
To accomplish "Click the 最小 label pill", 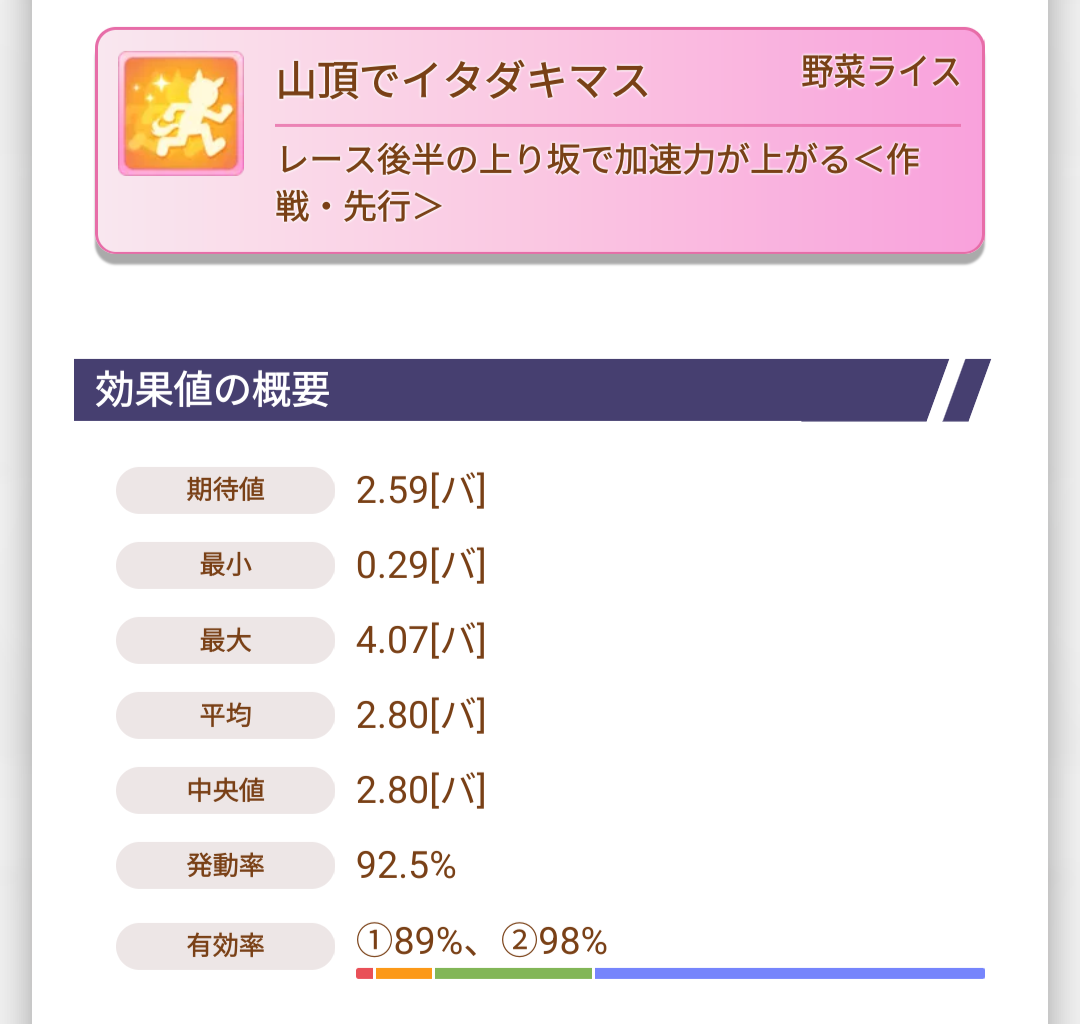I will [x=225, y=565].
